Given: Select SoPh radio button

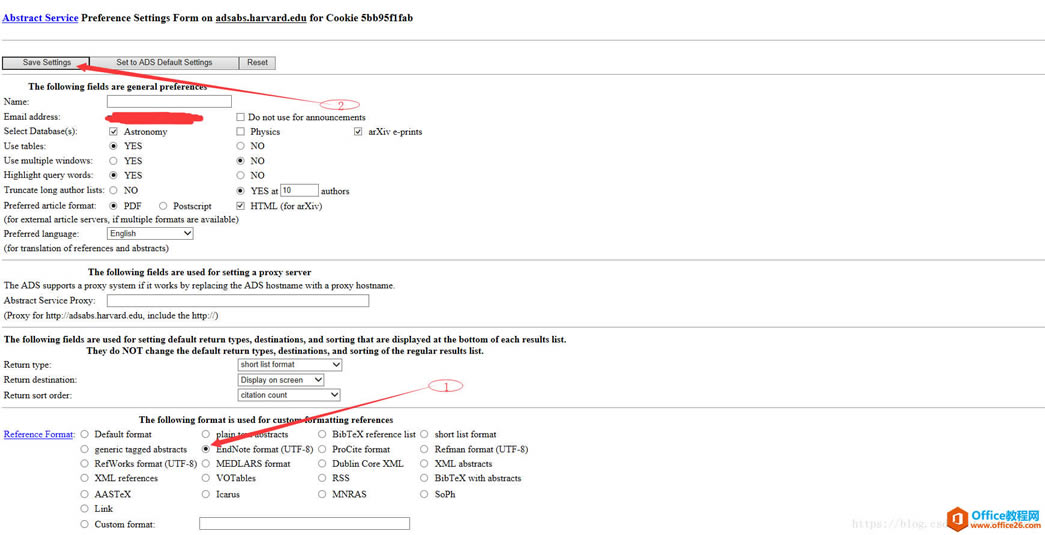Looking at the screenshot, I should [x=425, y=494].
